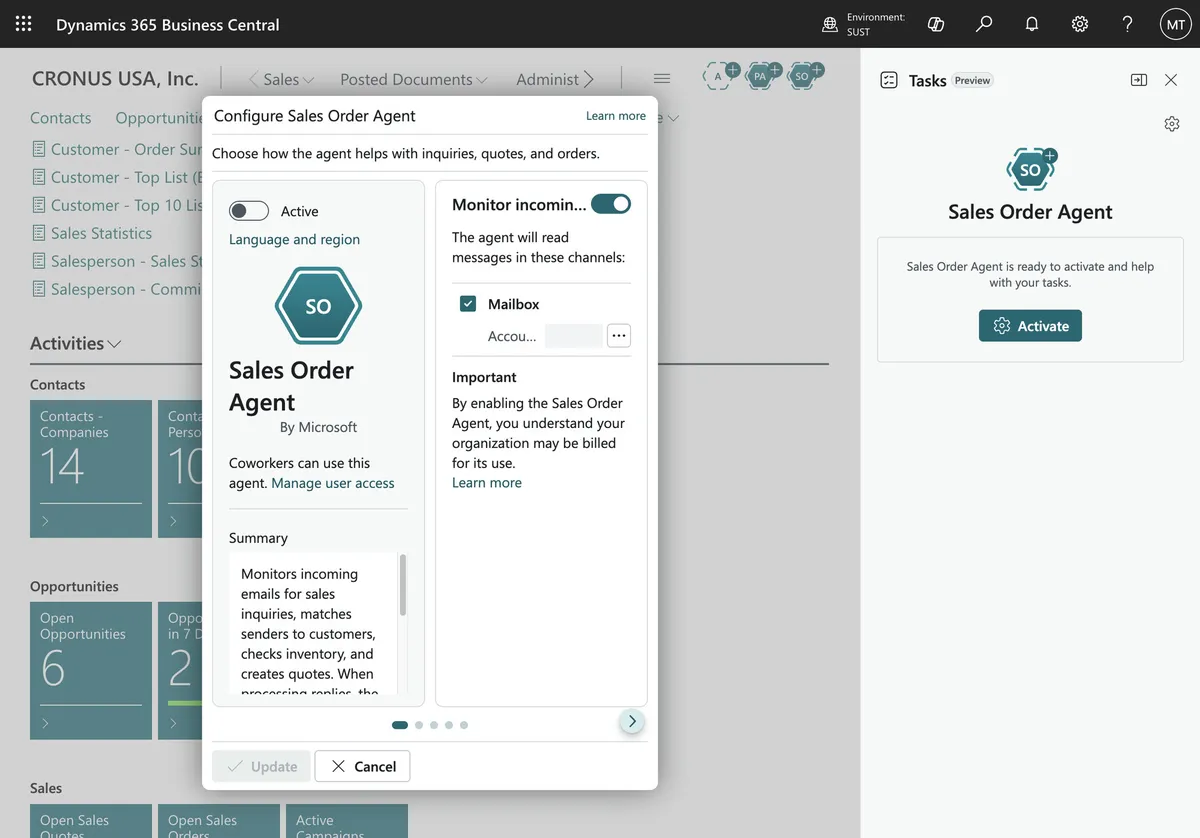Image resolution: width=1200 pixels, height=838 pixels.
Task: Click the hexagon agent icon labeled A
Action: click(720, 76)
